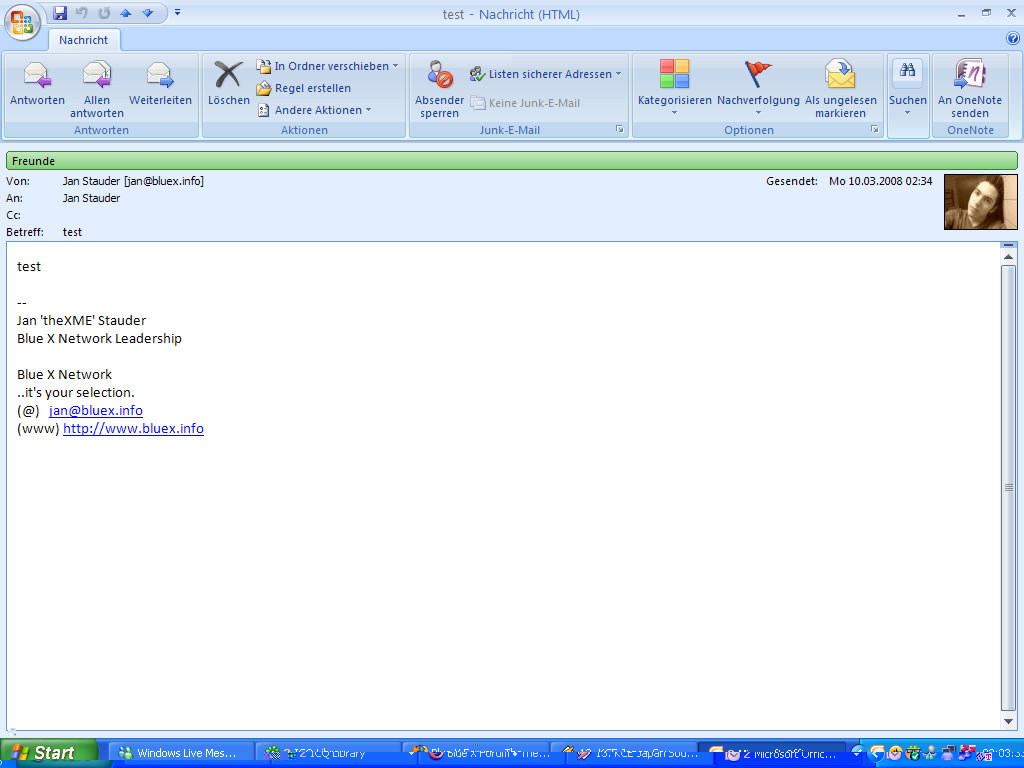
Task: Expand the Andere Aktionen dropdown
Action: (314, 110)
